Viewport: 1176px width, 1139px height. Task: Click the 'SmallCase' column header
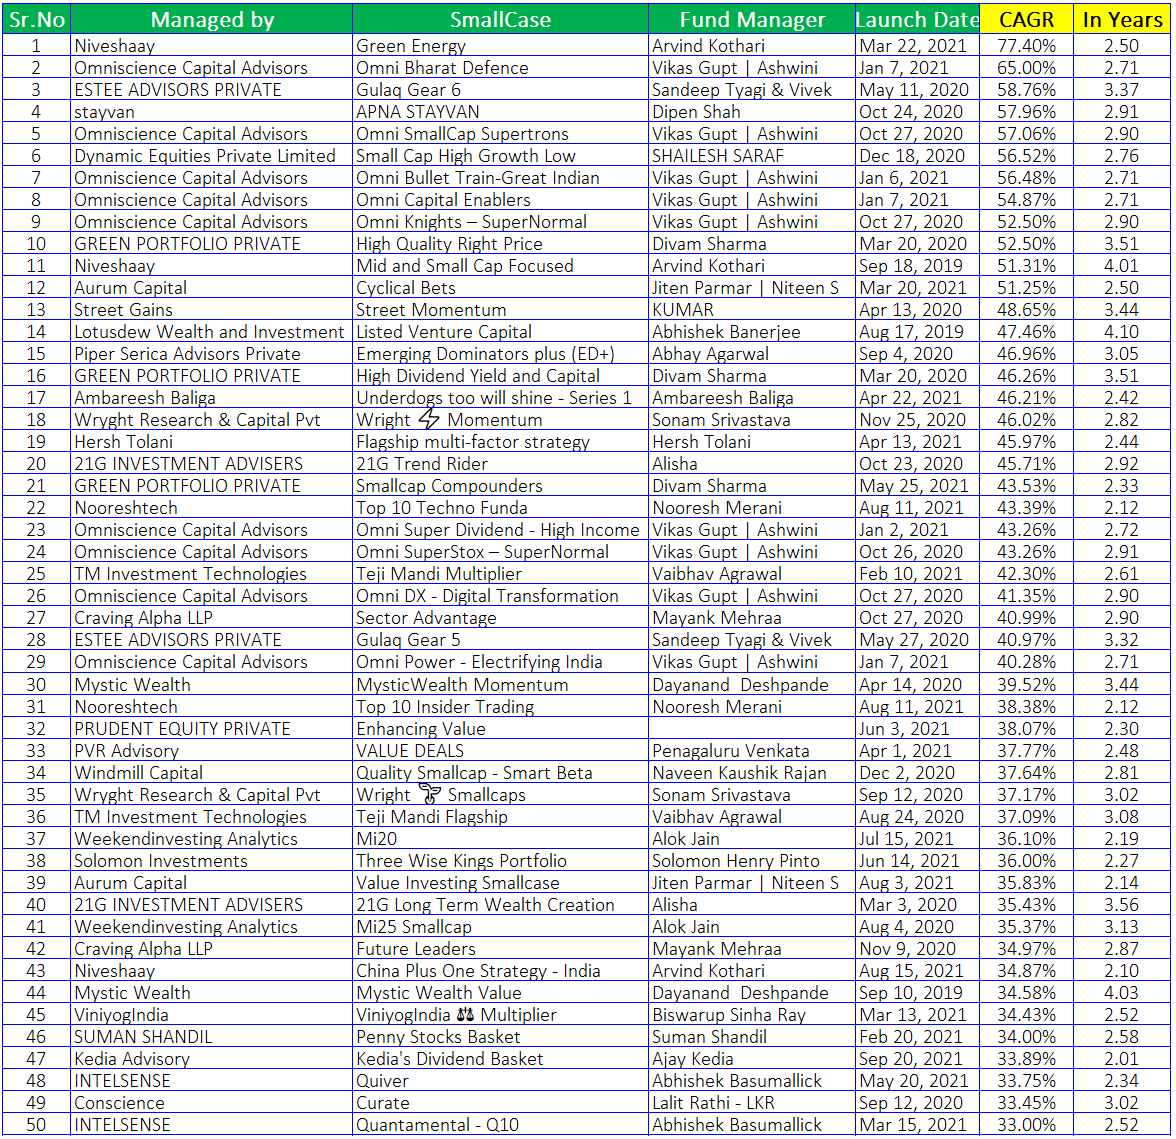500,19
